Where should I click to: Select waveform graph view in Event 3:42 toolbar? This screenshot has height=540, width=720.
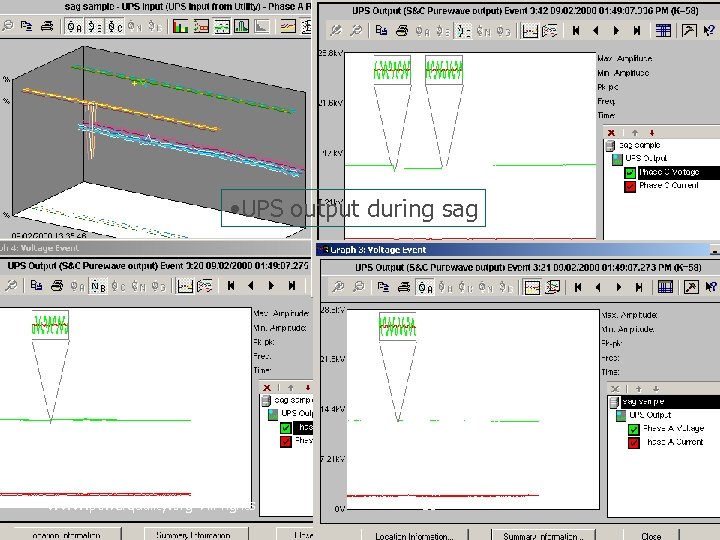click(x=550, y=31)
